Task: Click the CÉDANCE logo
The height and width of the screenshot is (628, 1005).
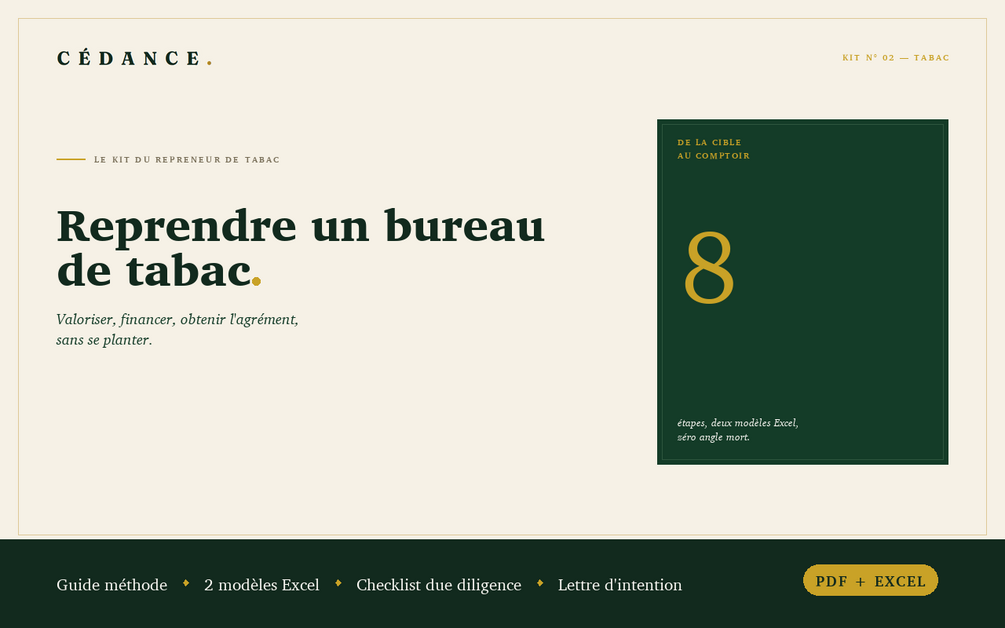Action: click(135, 58)
